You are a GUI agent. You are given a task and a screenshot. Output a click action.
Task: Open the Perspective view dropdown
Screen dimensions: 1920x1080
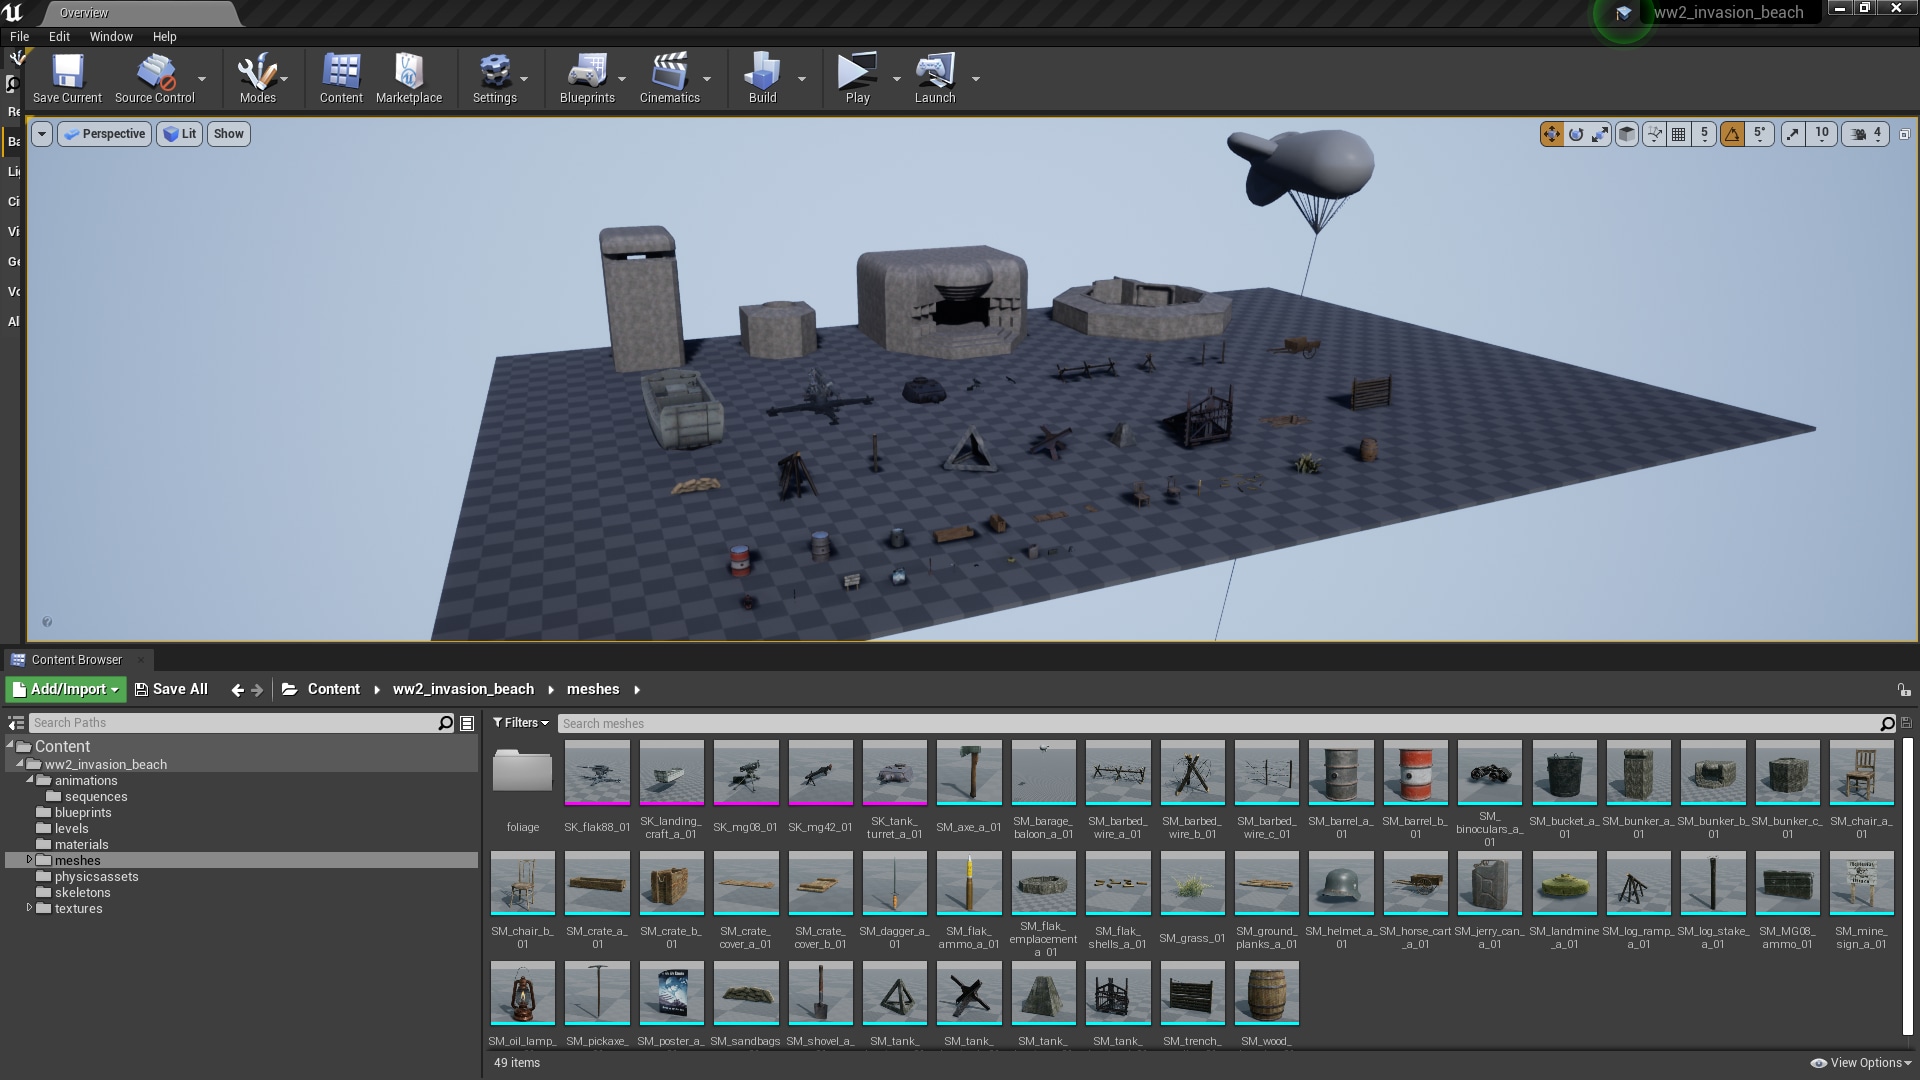[104, 134]
